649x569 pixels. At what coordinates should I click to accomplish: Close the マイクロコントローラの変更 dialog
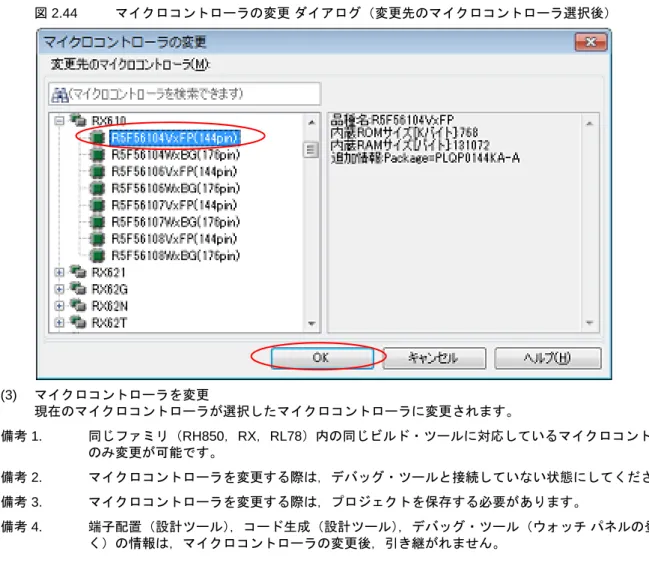[591, 42]
